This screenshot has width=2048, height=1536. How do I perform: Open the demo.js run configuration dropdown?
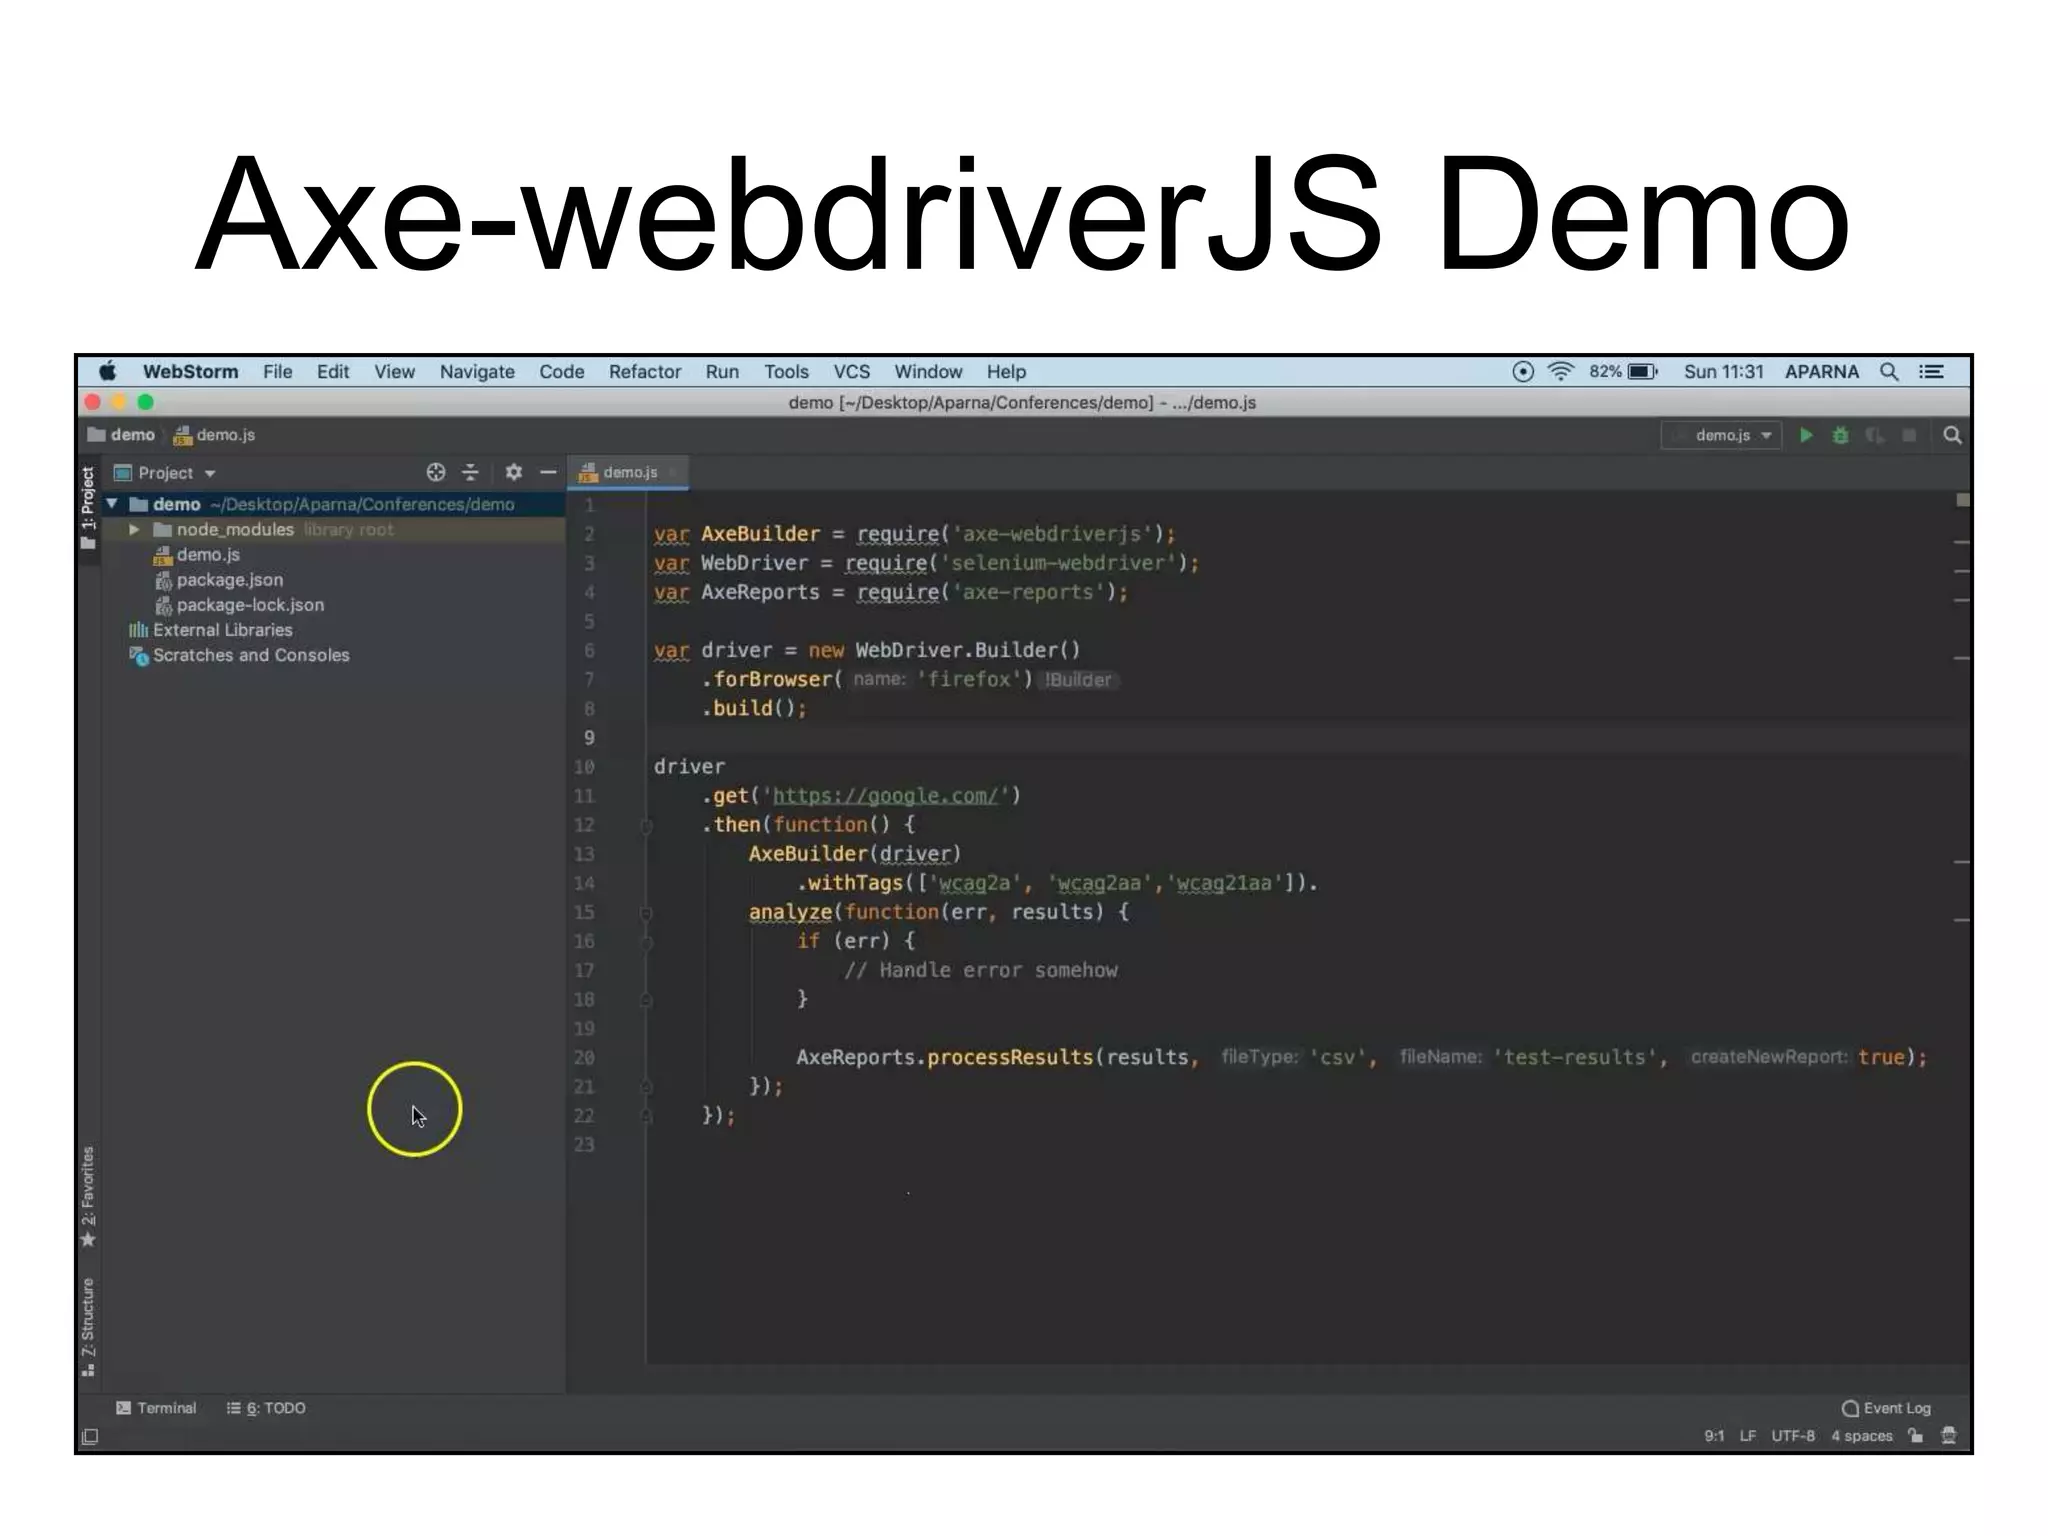point(1722,435)
